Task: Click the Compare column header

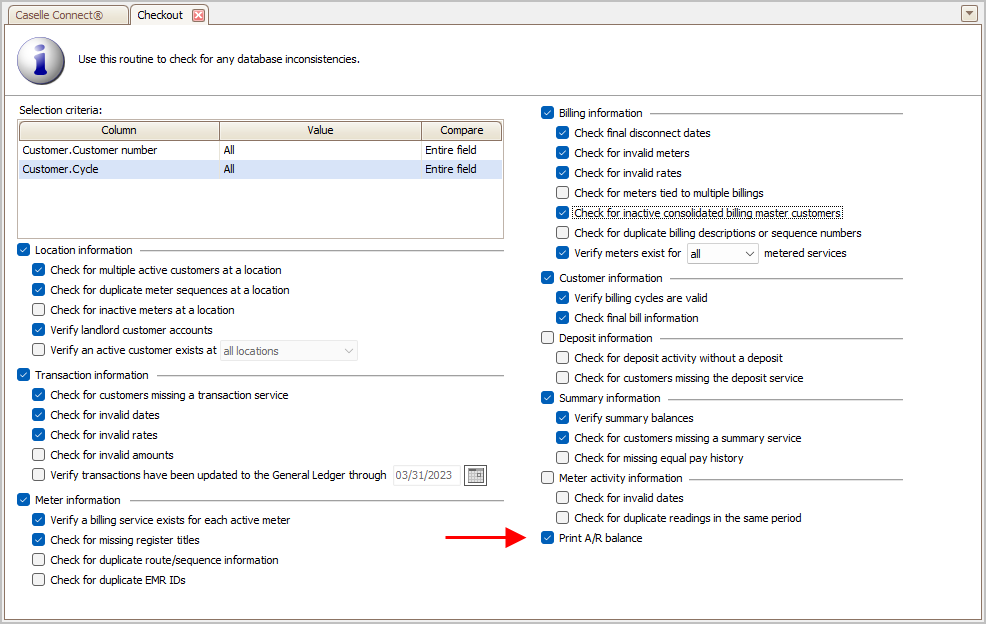Action: tap(462, 130)
